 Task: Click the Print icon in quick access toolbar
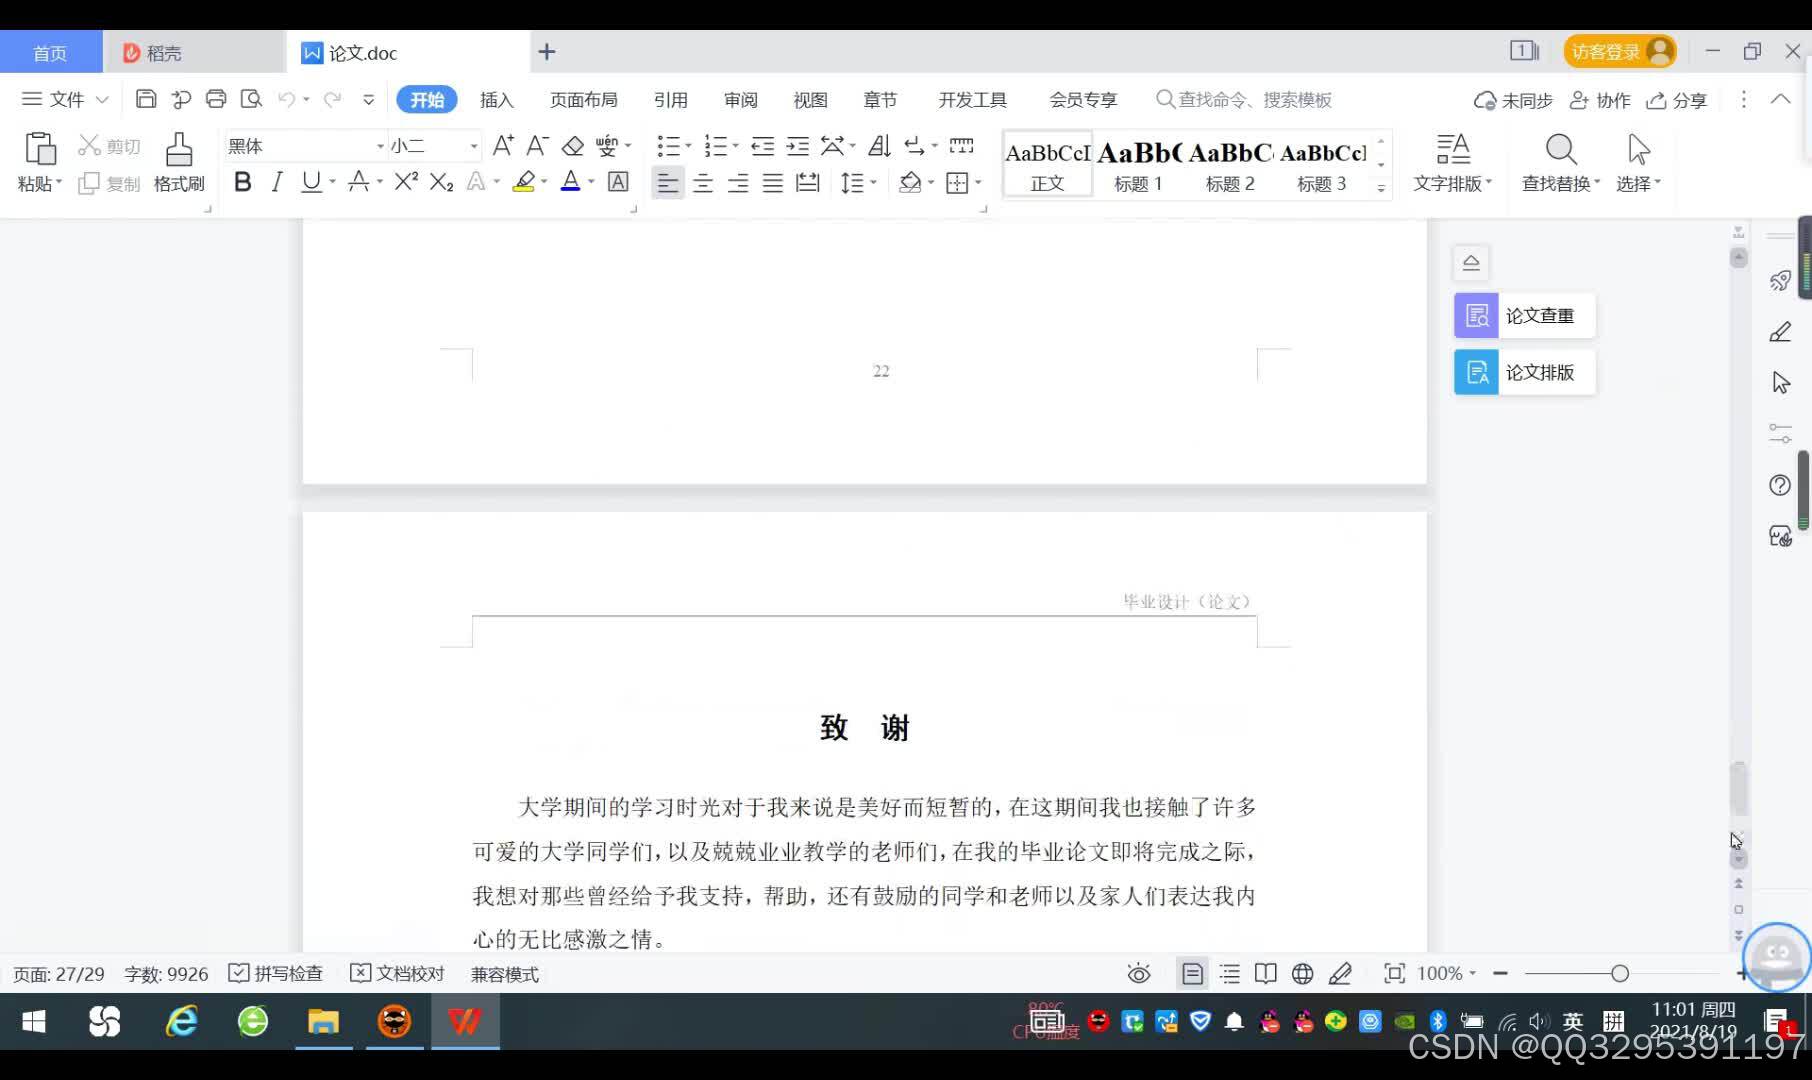(216, 99)
